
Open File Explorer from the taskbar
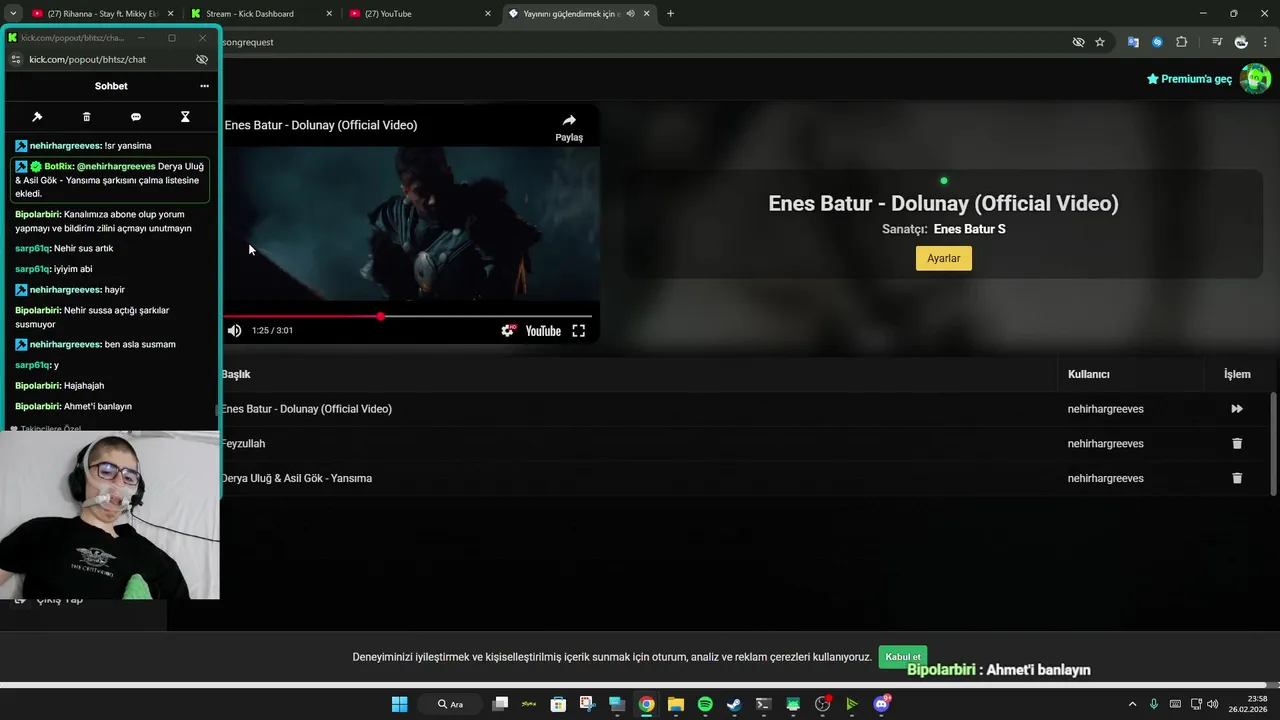click(x=676, y=704)
